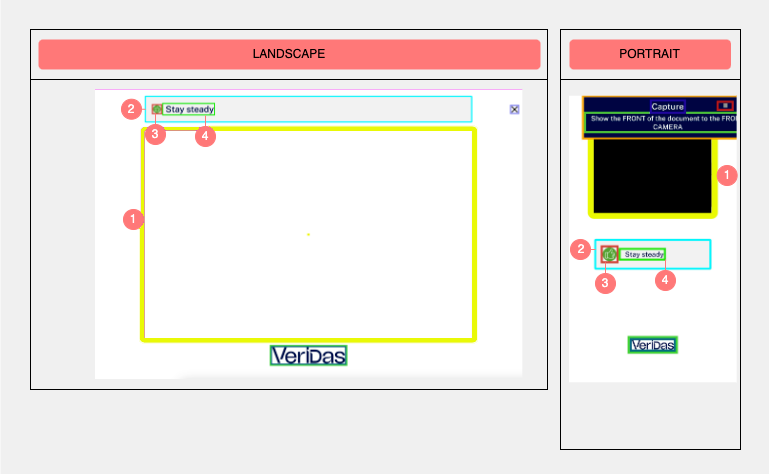
Task: Click the "Show the FRONT of the document" instruction
Action: pyautogui.click(x=662, y=122)
